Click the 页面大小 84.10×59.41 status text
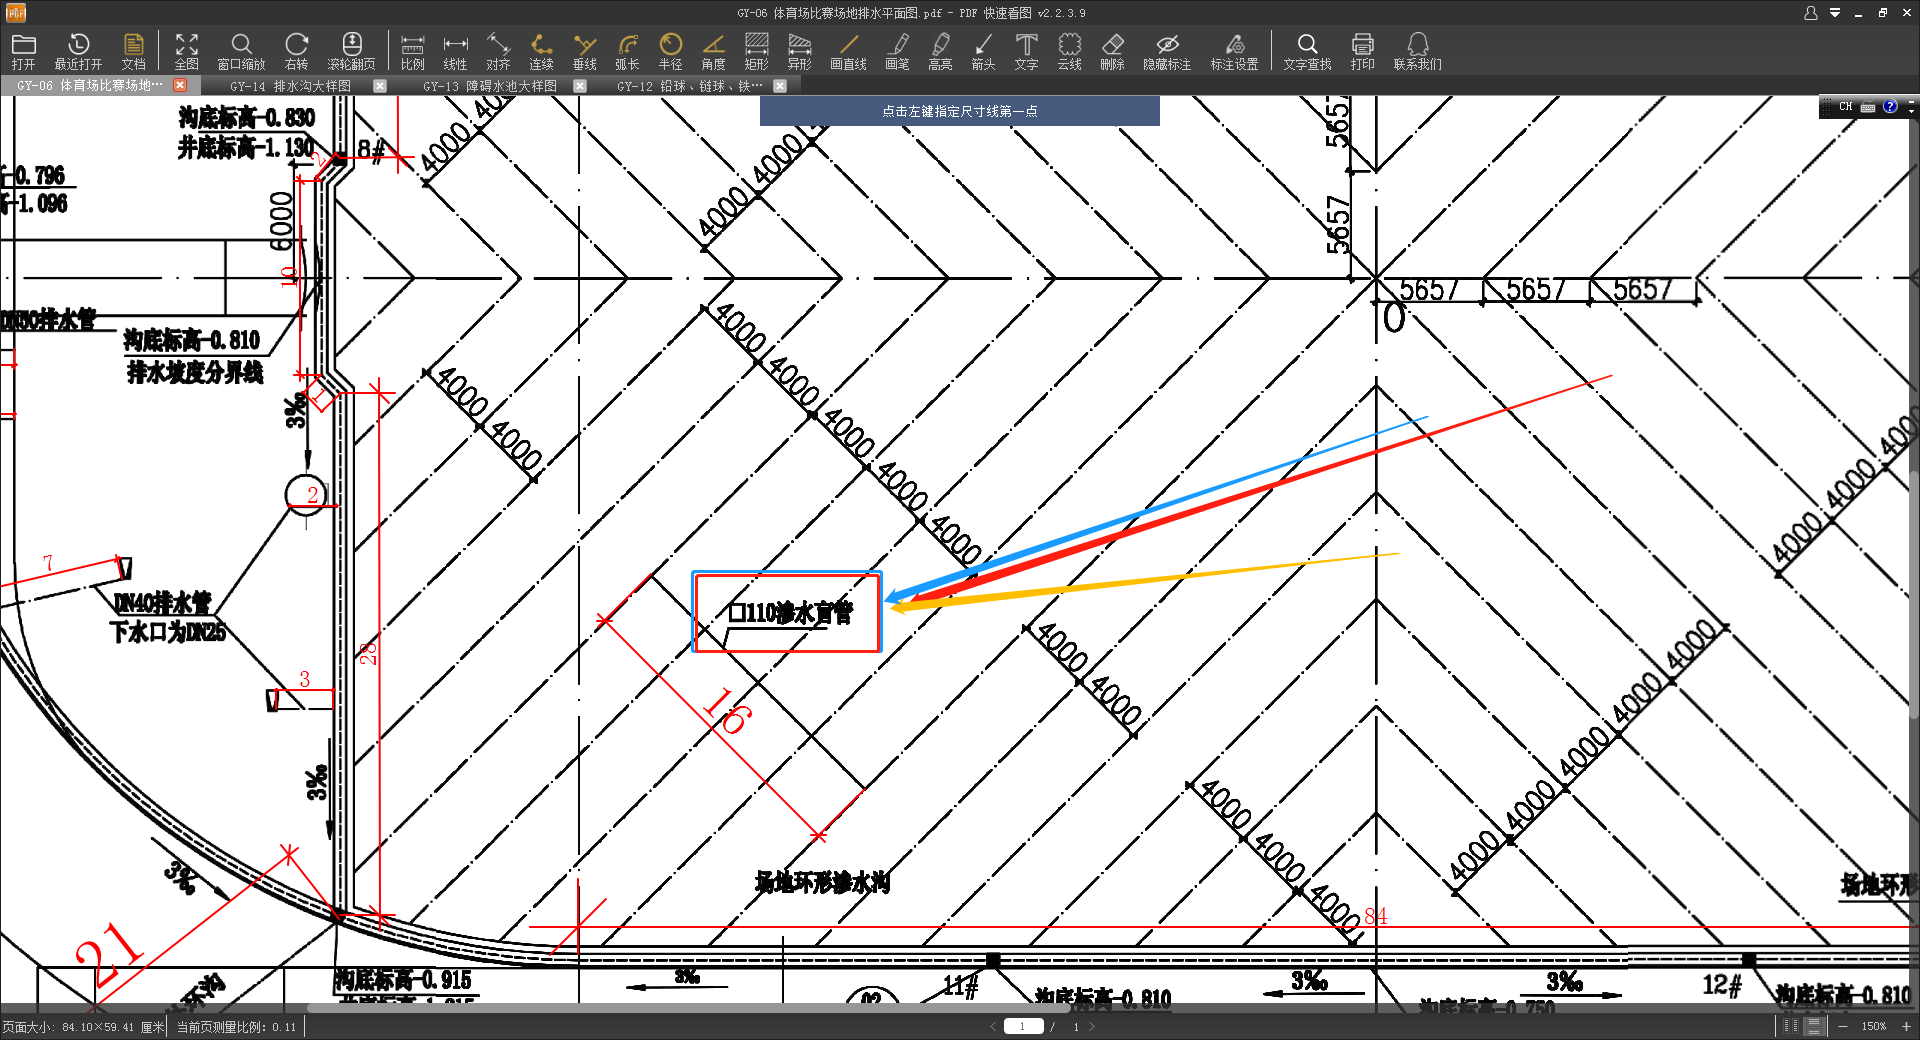Viewport: 1920px width, 1040px height. pos(83,1027)
